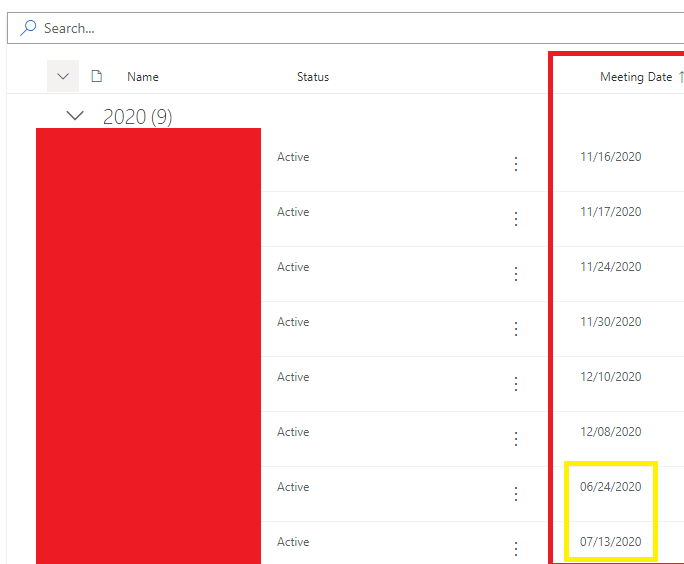The image size is (684, 564).
Task: Click Active status in the 11/24/2020 row
Action: (293, 267)
